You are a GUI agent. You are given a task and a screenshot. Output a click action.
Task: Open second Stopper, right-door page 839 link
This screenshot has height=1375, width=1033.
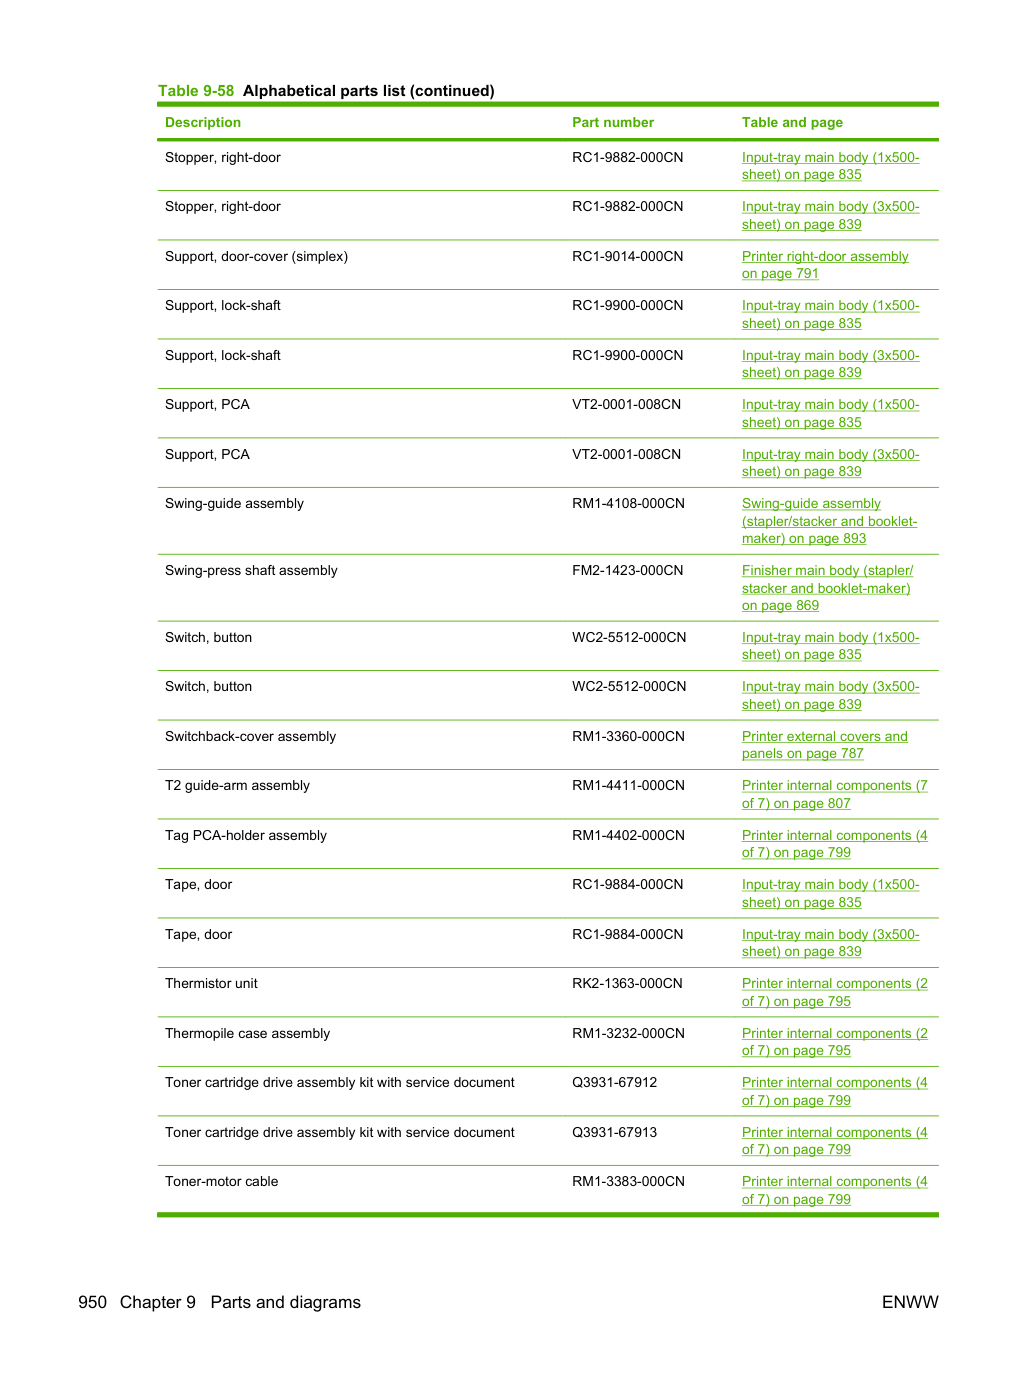[x=831, y=215]
